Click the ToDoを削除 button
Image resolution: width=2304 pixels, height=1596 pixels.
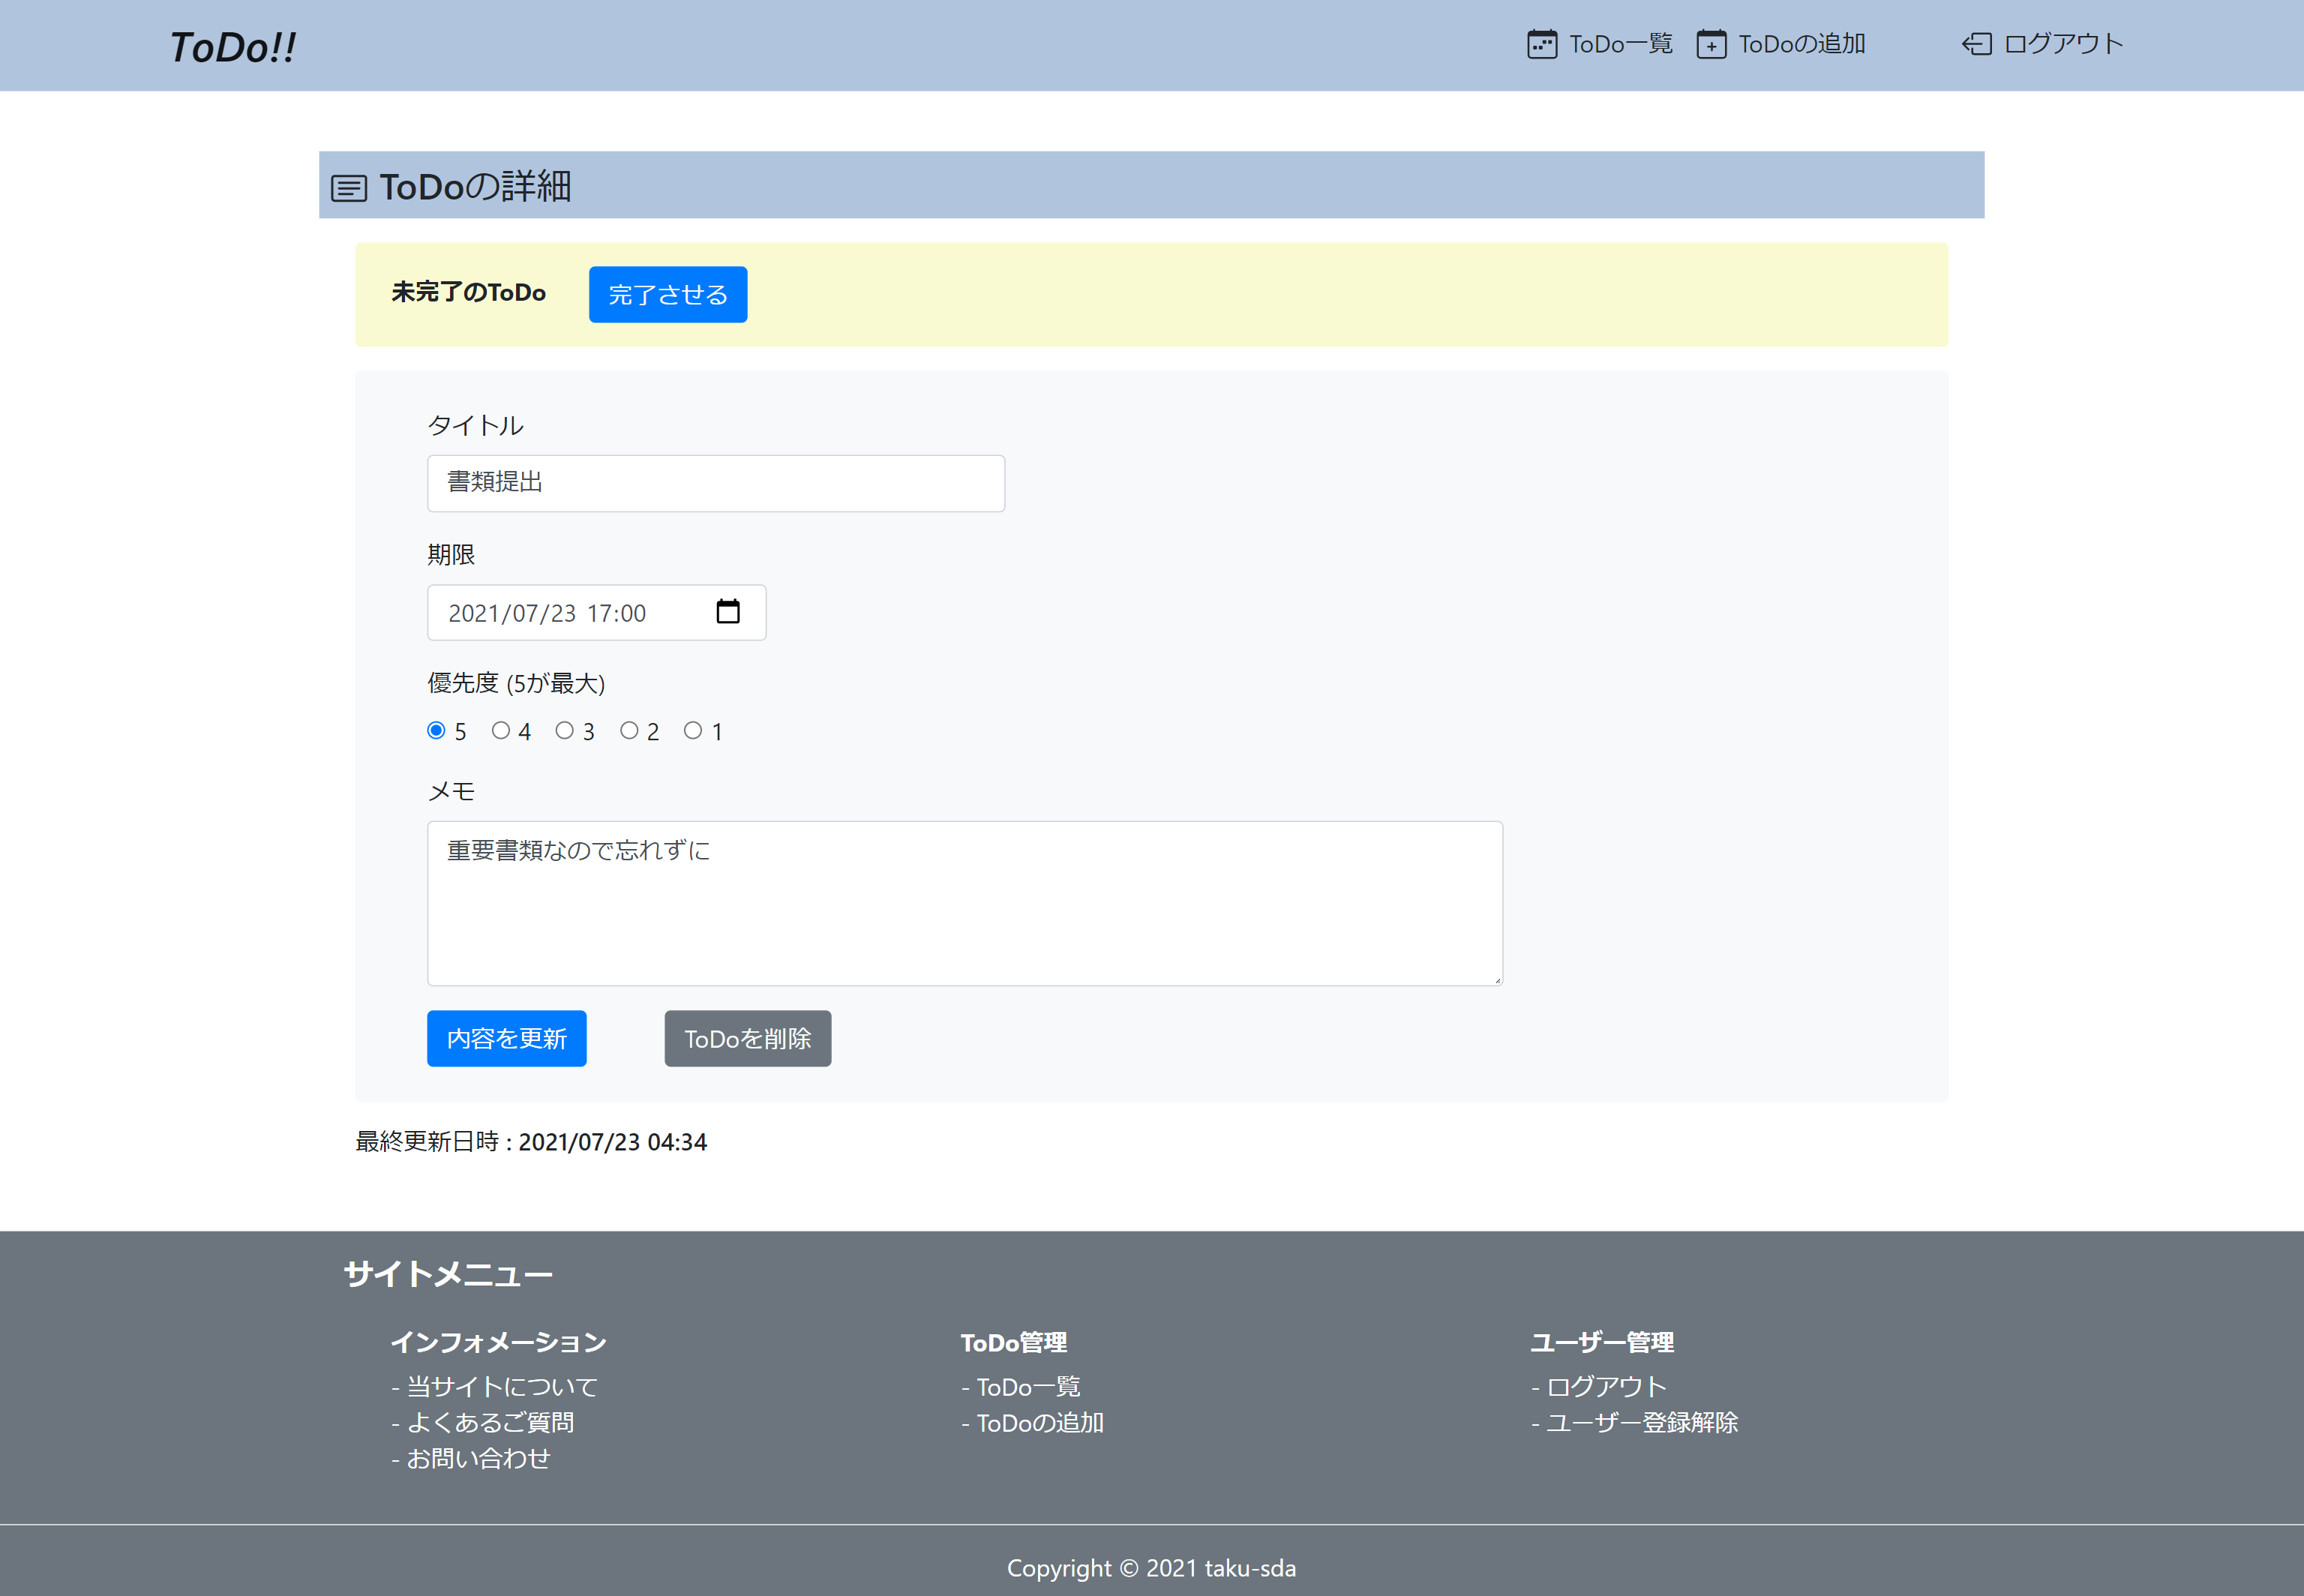(748, 1038)
